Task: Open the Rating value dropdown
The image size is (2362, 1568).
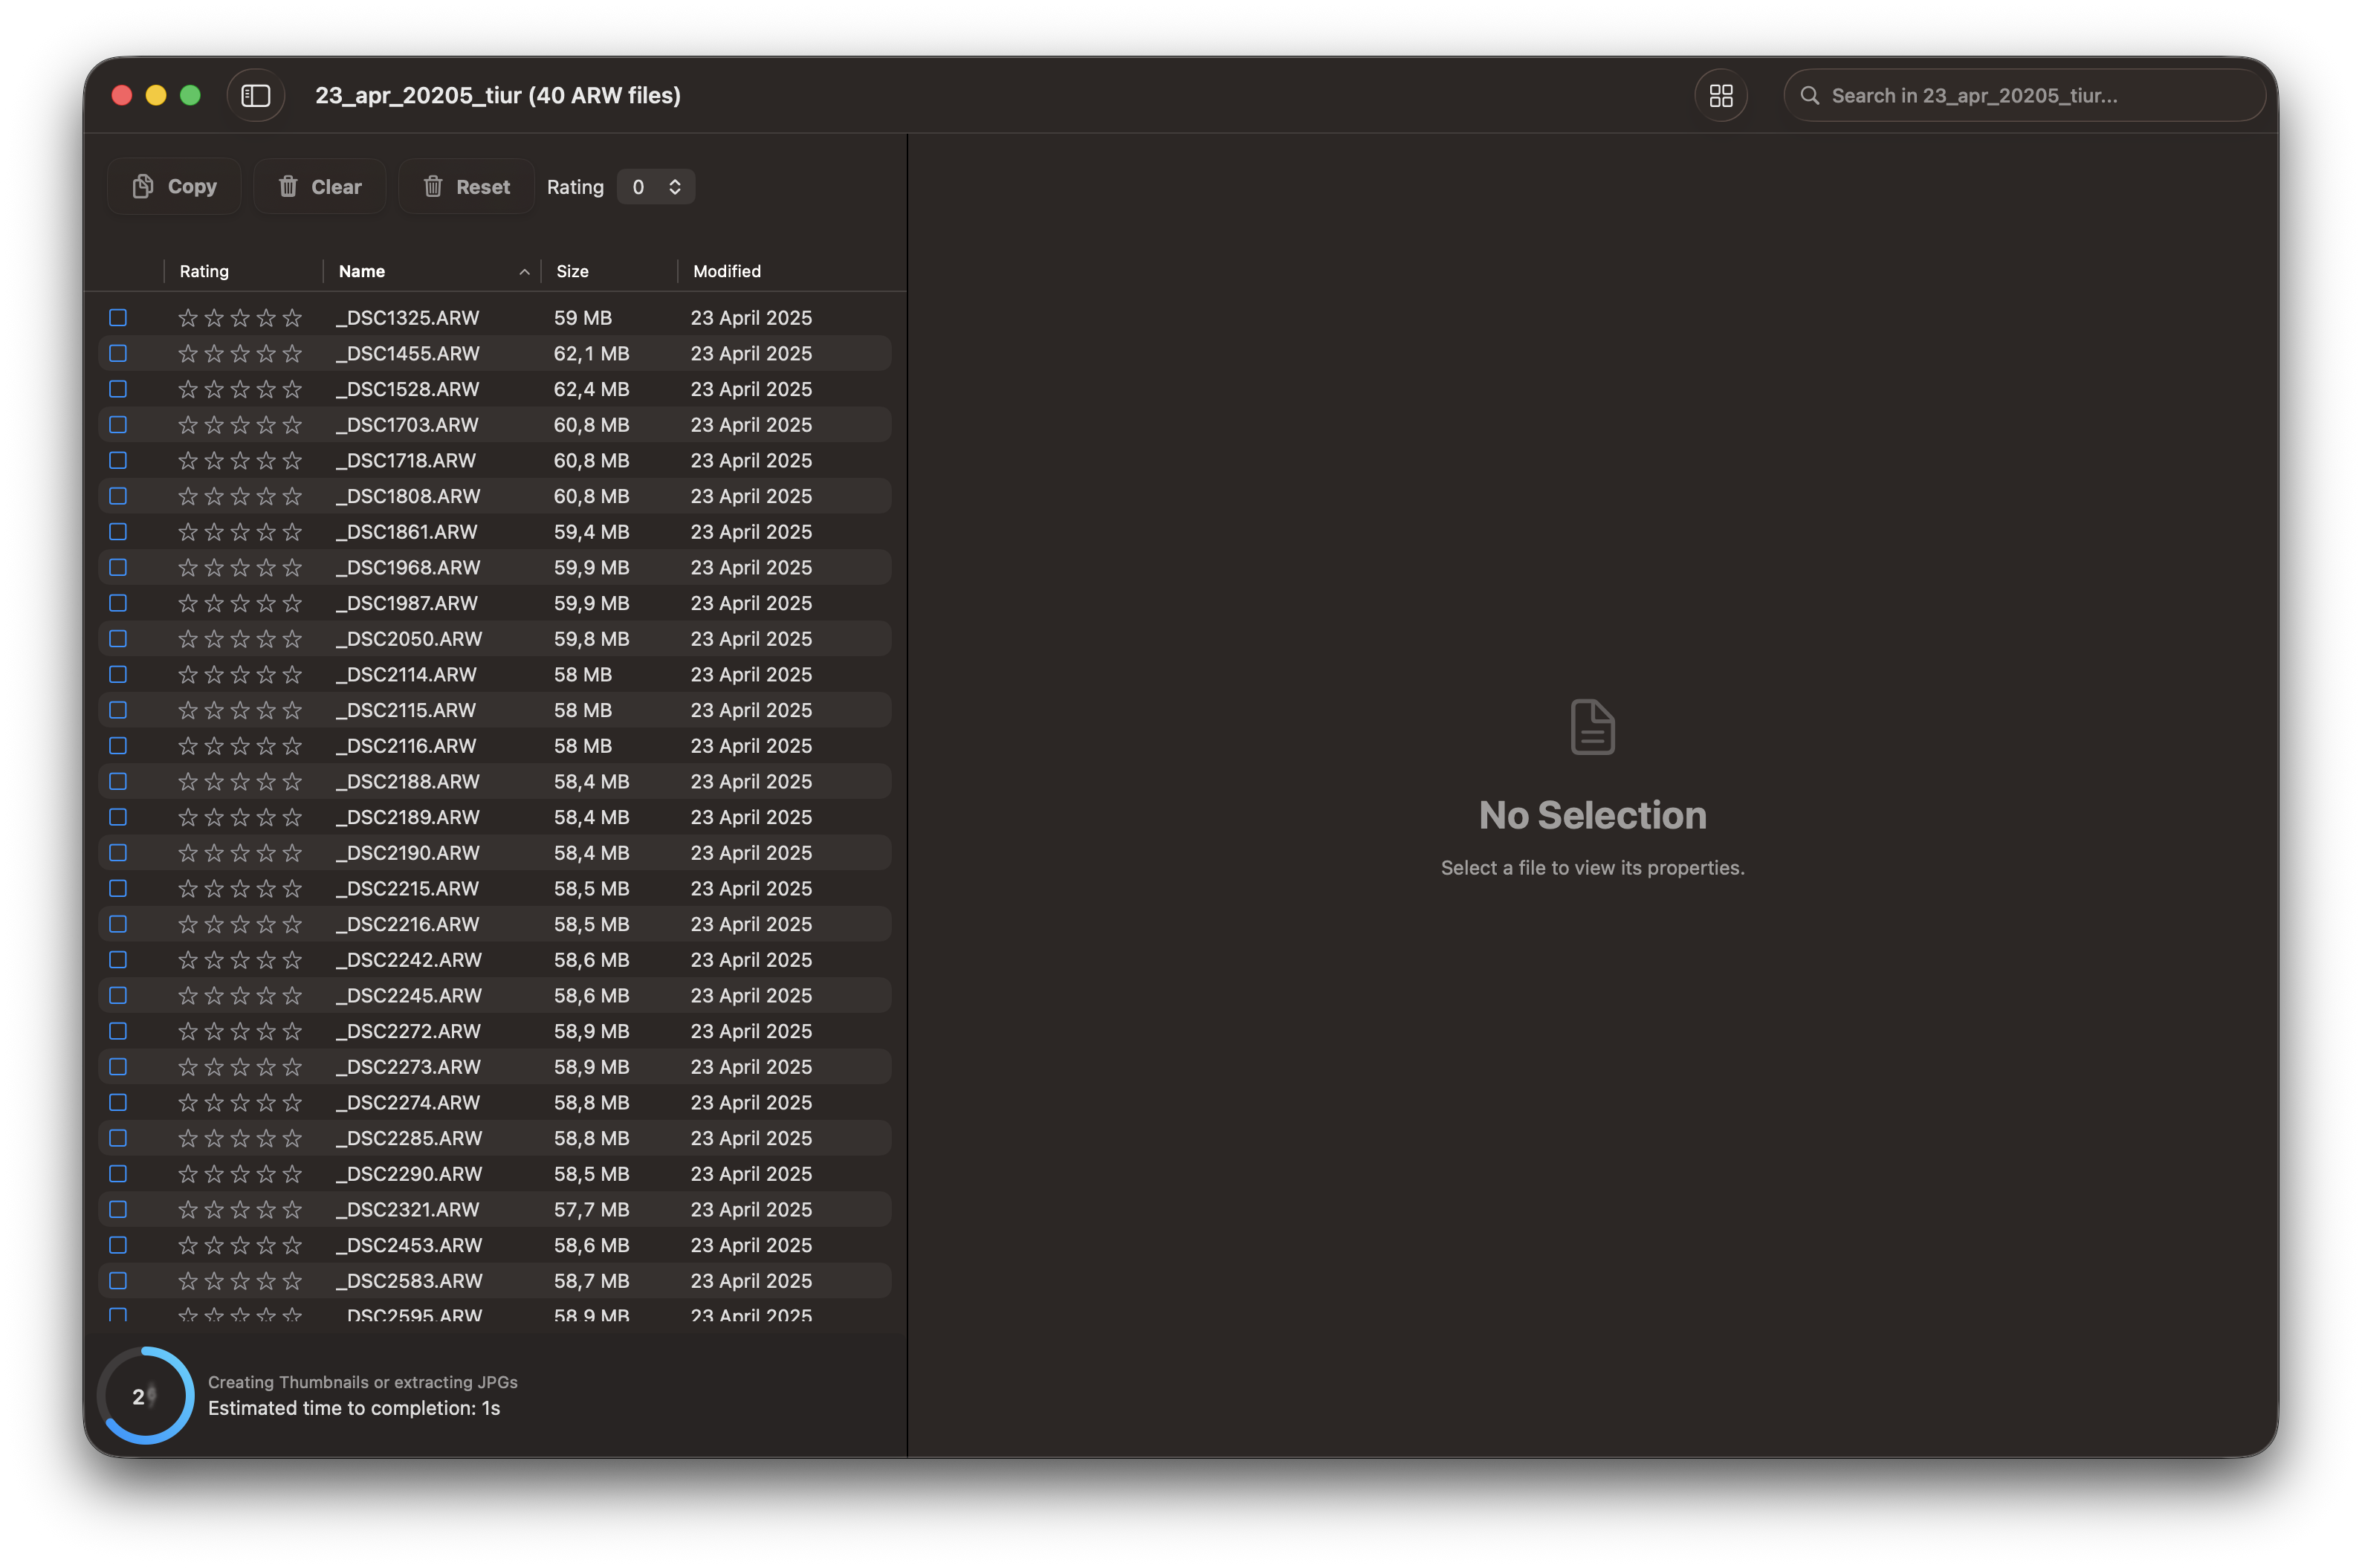Action: (x=656, y=186)
